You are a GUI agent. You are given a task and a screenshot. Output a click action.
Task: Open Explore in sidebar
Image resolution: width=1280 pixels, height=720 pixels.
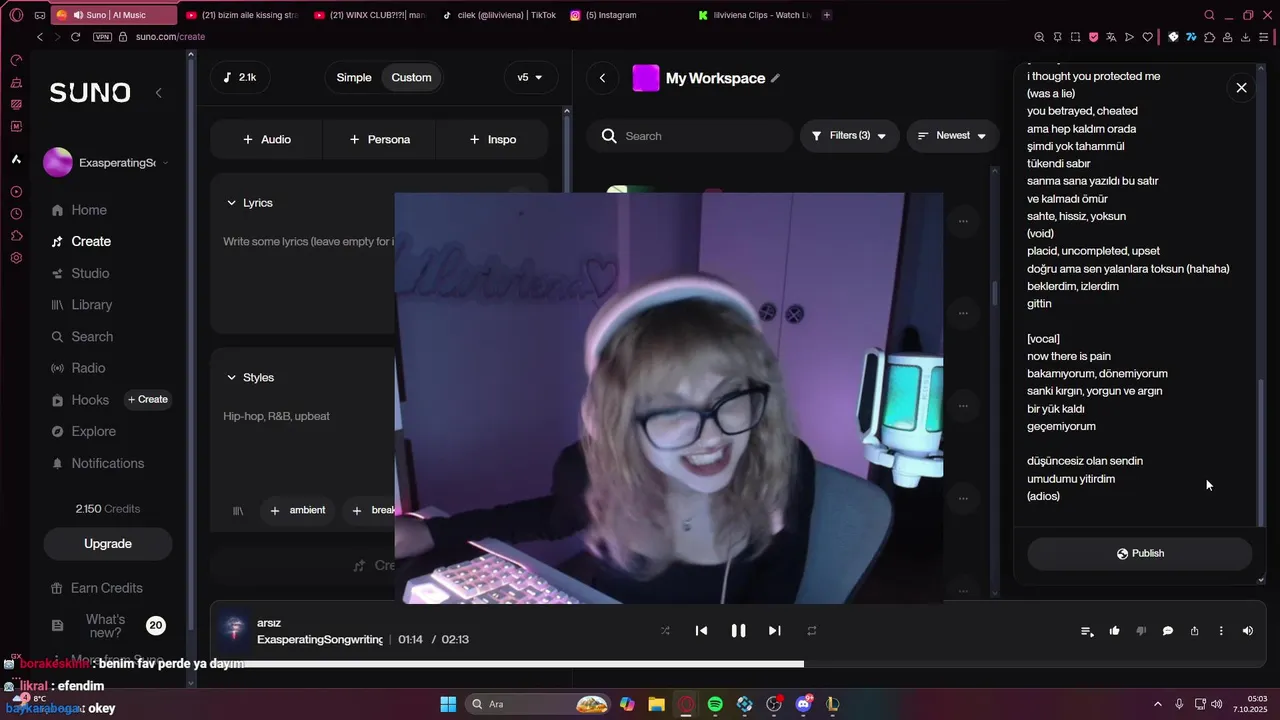pyautogui.click(x=84, y=431)
